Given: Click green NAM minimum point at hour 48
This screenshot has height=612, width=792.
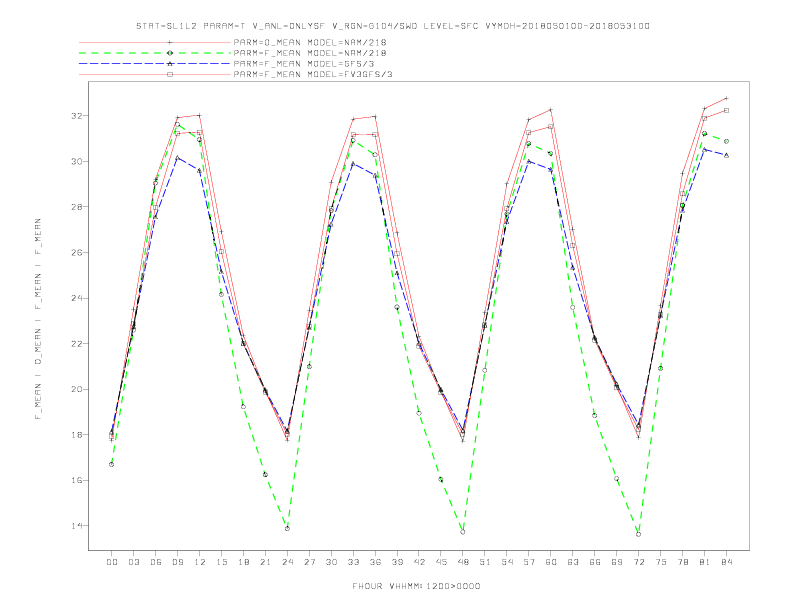Looking at the screenshot, I should pyautogui.click(x=463, y=532).
